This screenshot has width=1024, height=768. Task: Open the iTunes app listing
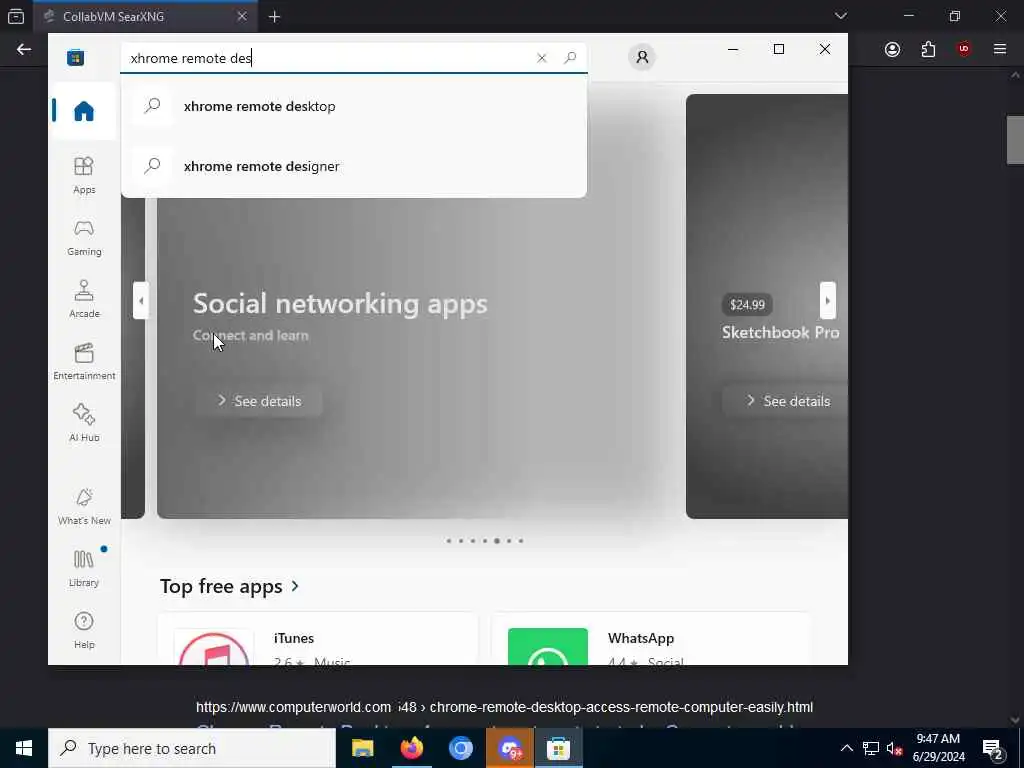[317, 640]
